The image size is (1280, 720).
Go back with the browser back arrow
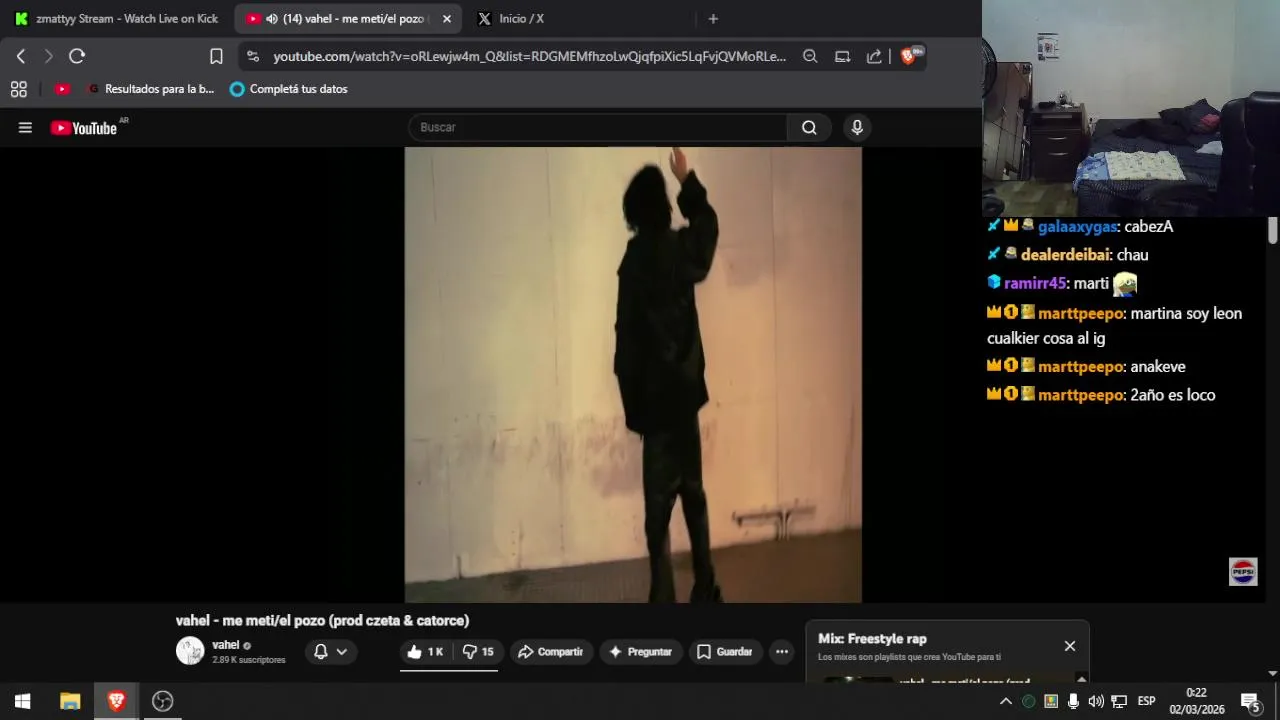tap(21, 56)
